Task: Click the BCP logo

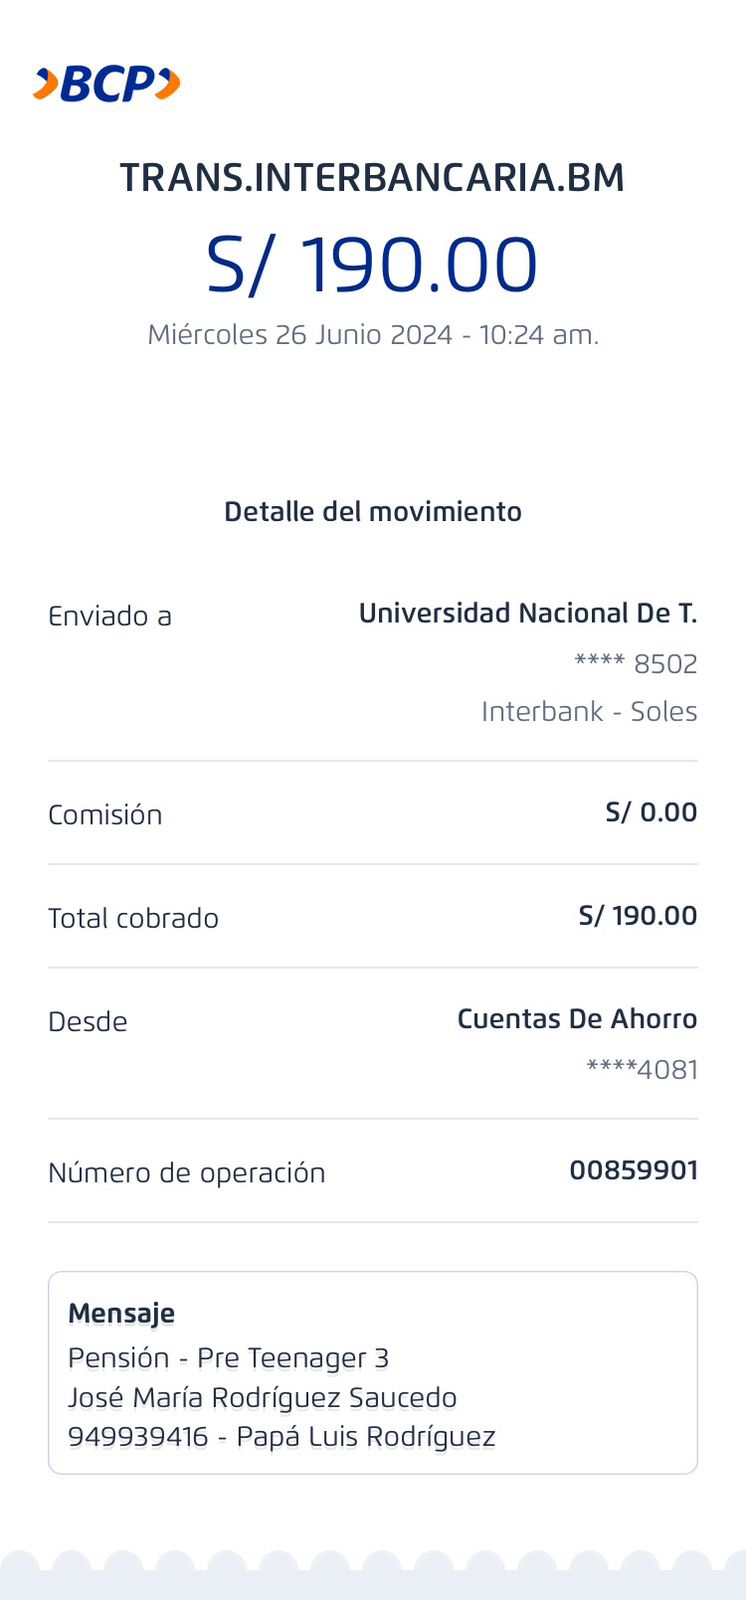Action: click(x=106, y=84)
